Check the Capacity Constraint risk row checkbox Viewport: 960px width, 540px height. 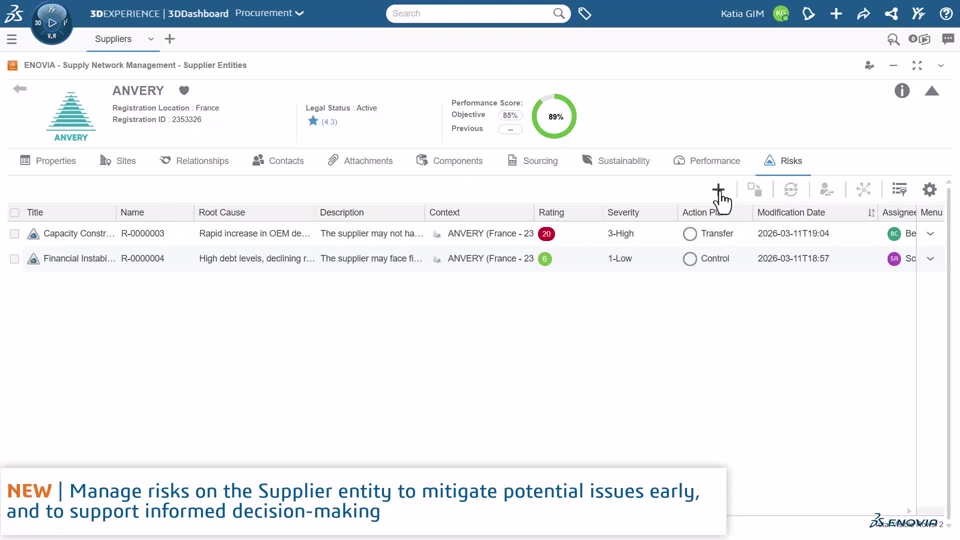click(15, 234)
